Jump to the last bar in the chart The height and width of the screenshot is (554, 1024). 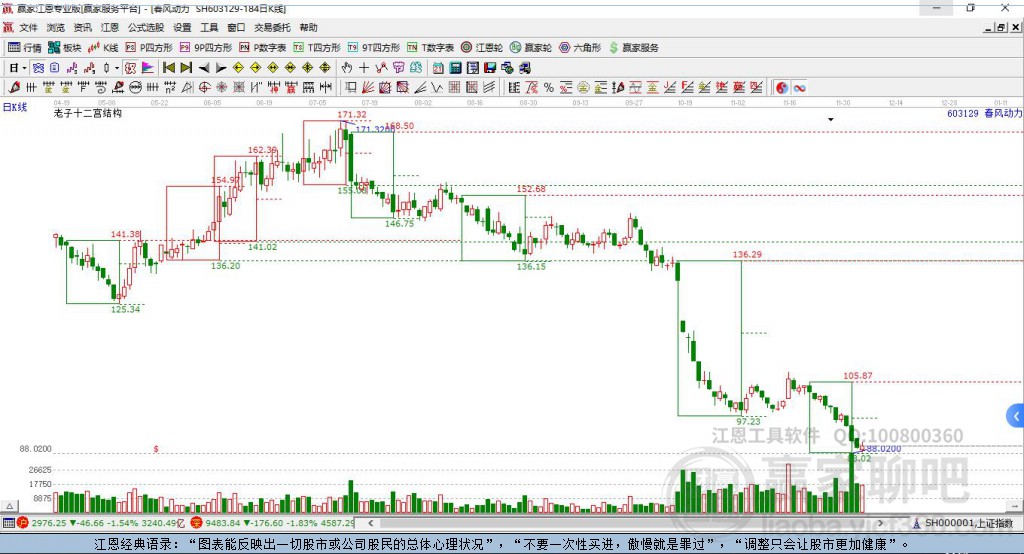tap(186, 68)
